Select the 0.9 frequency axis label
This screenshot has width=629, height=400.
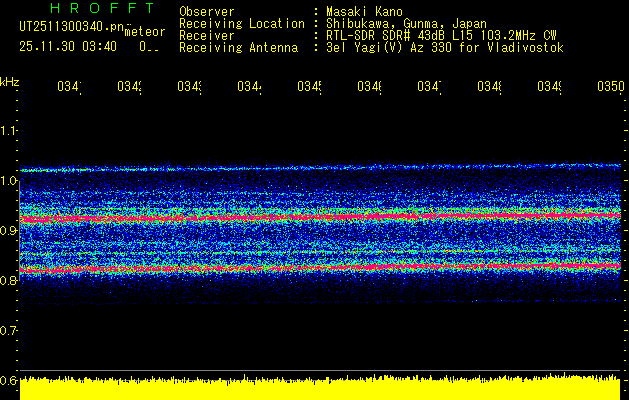[x=9, y=231]
